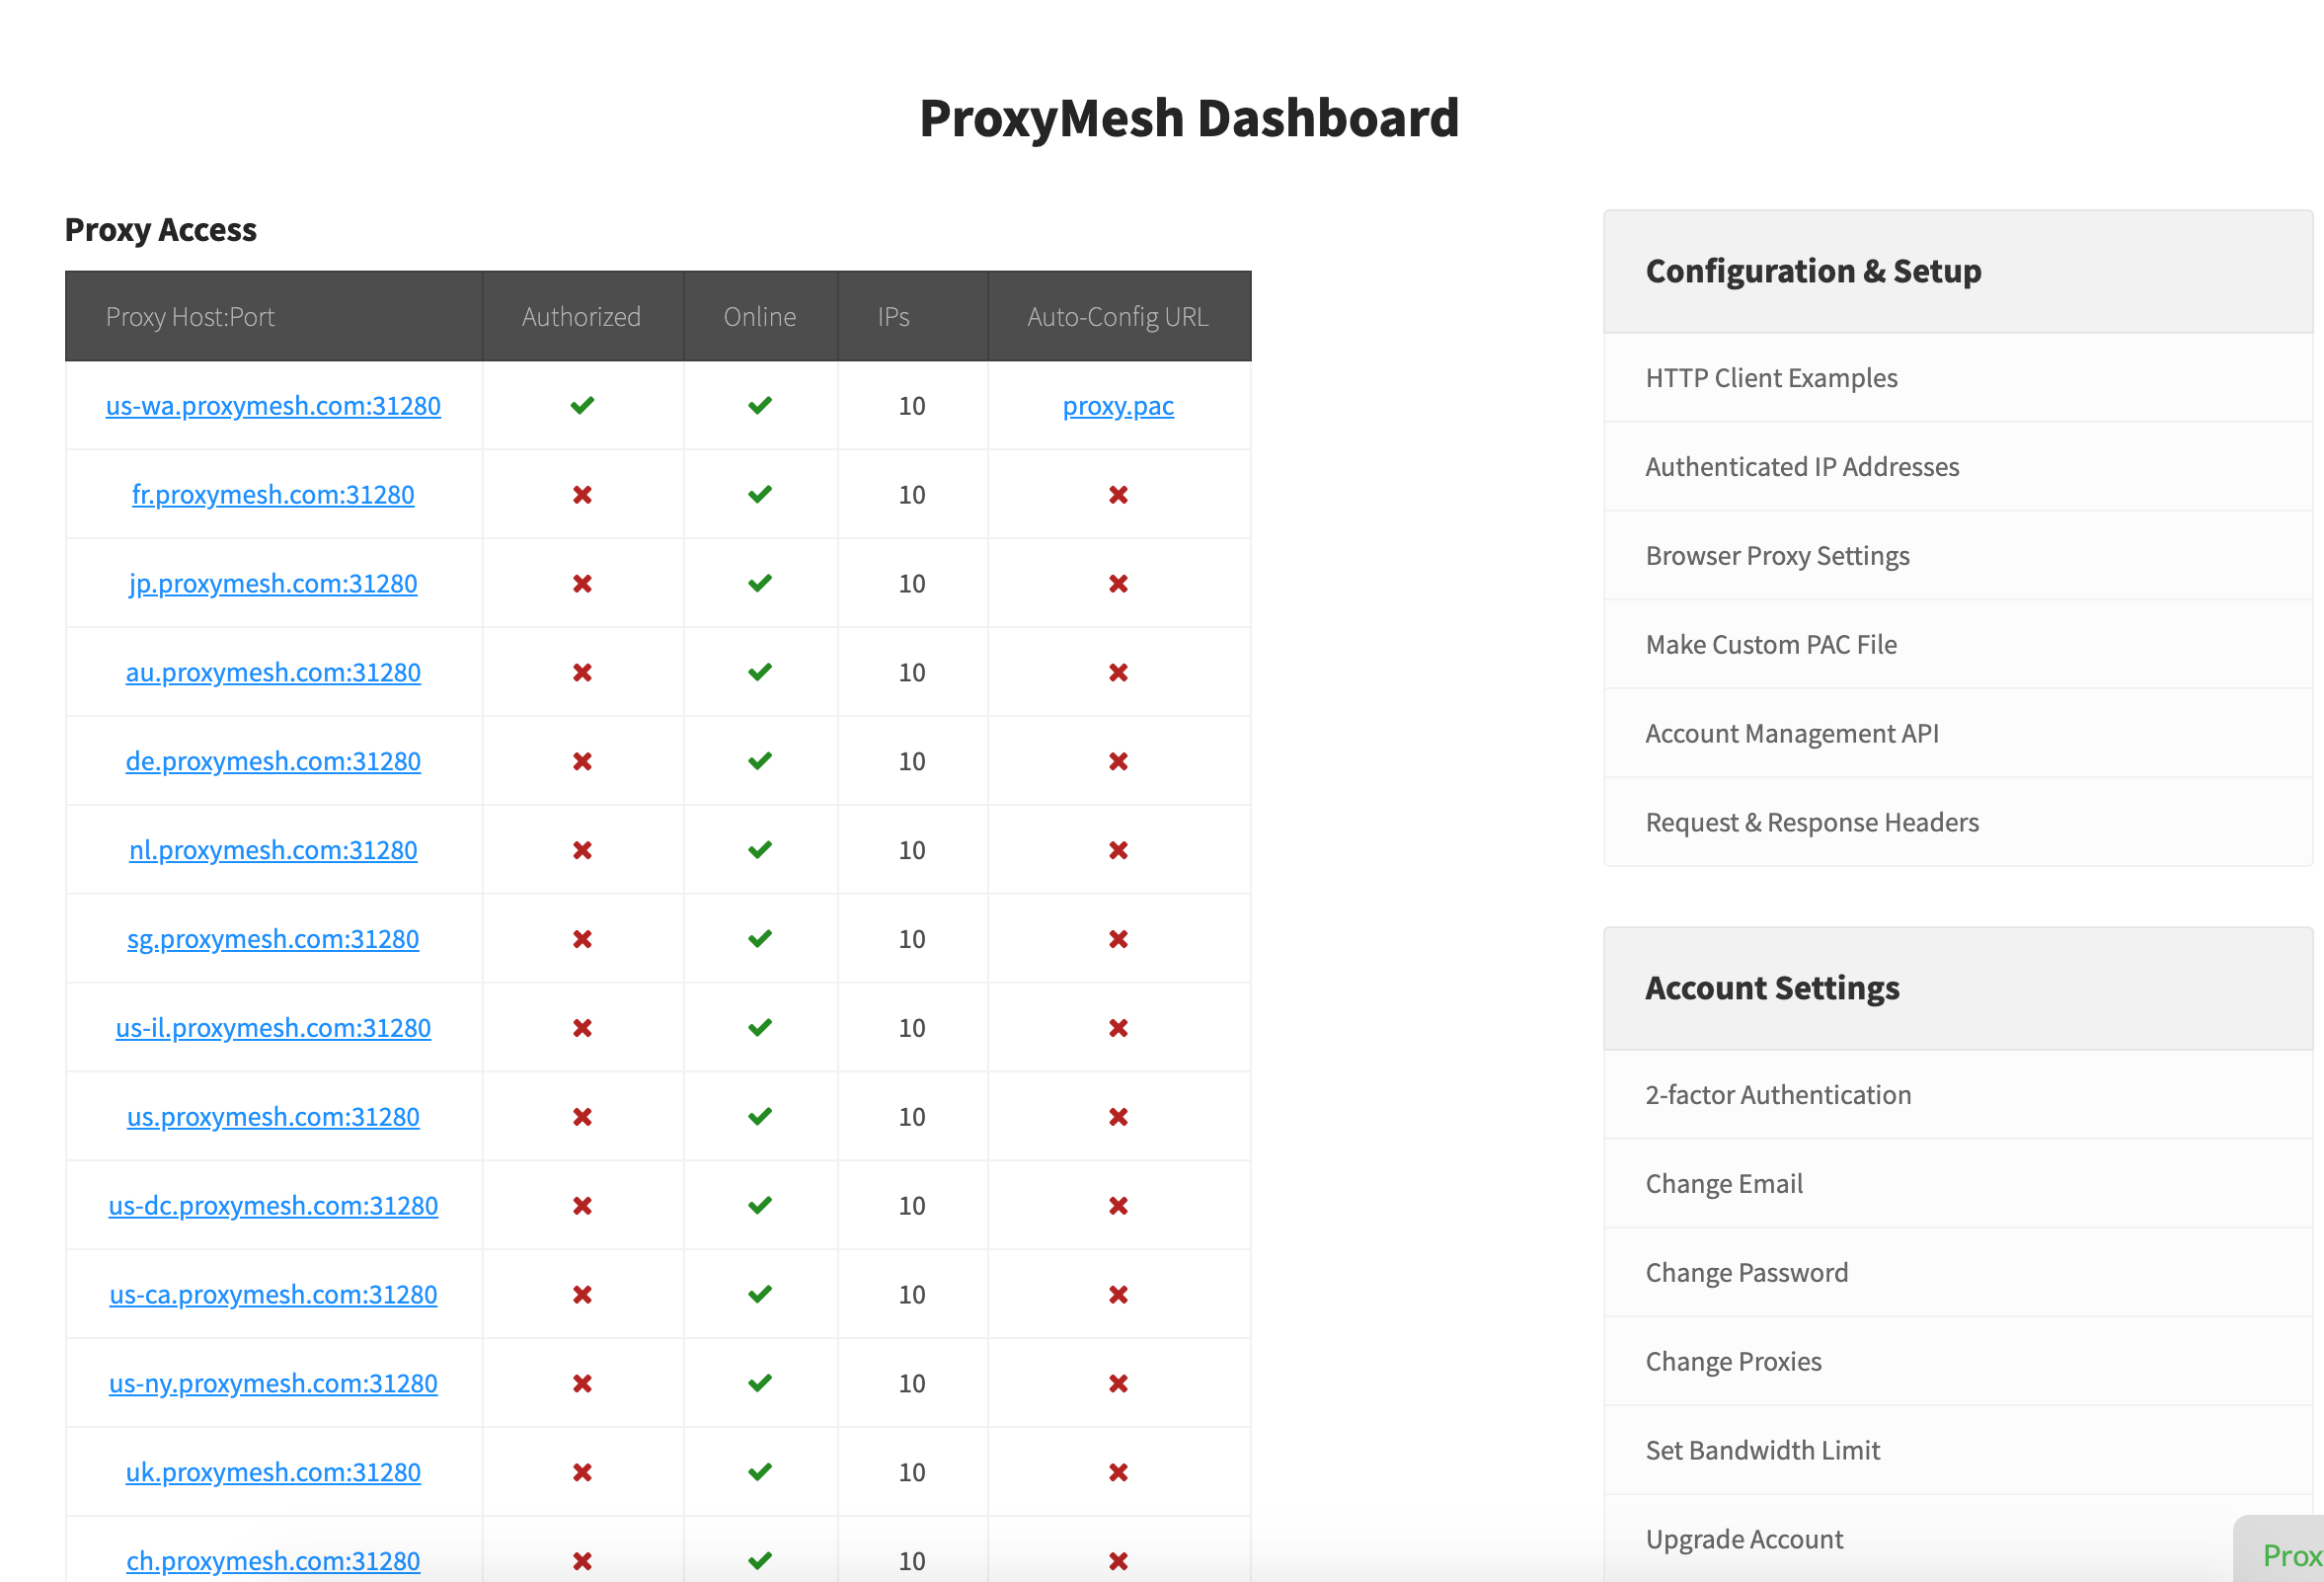The width and height of the screenshot is (2324, 1582).
Task: Open us-ny.proxymesh.com:31280 proxy link
Action: (x=273, y=1385)
